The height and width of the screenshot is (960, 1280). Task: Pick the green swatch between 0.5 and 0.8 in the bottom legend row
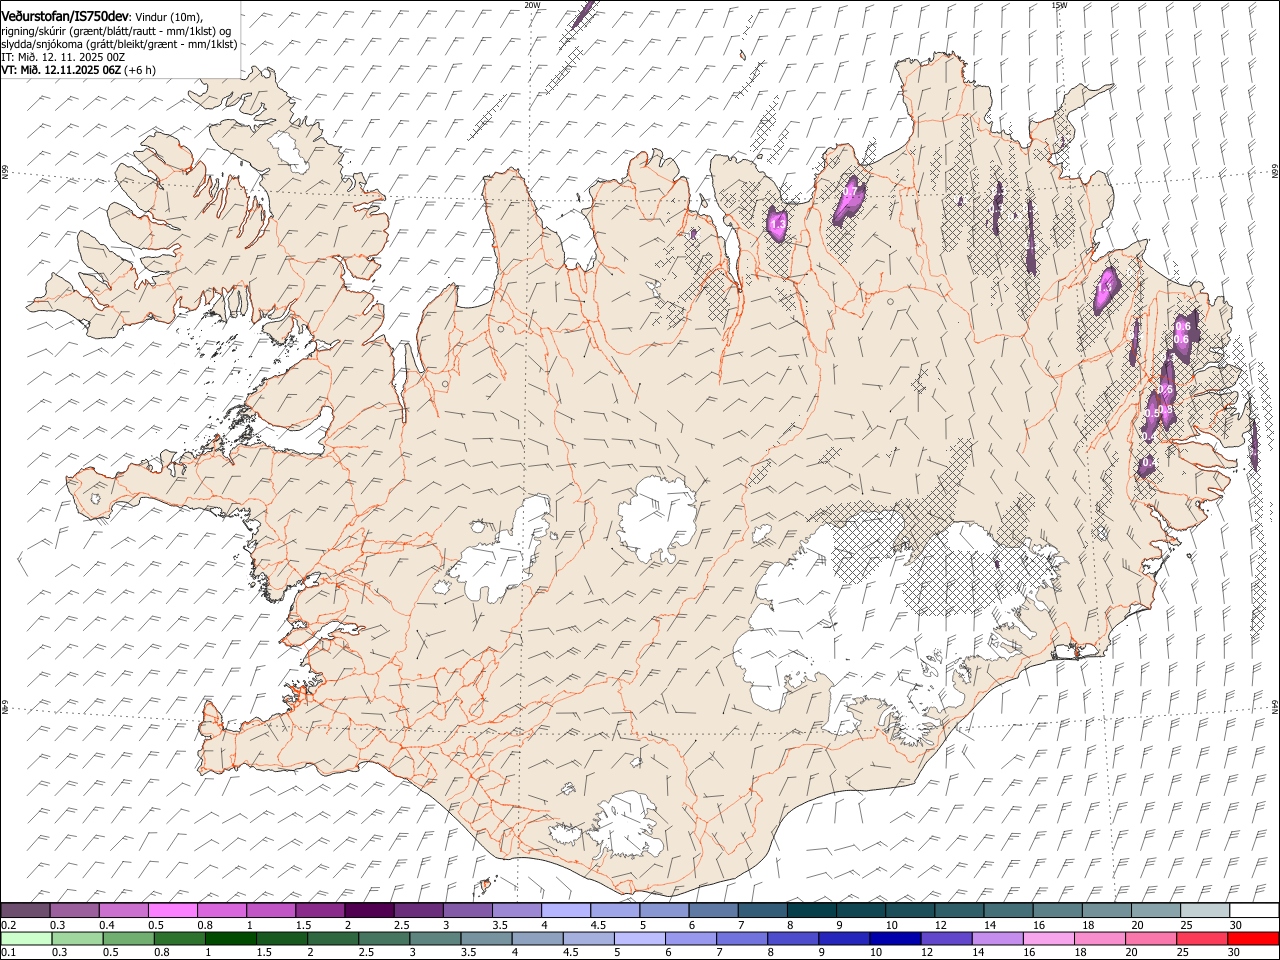pos(128,939)
